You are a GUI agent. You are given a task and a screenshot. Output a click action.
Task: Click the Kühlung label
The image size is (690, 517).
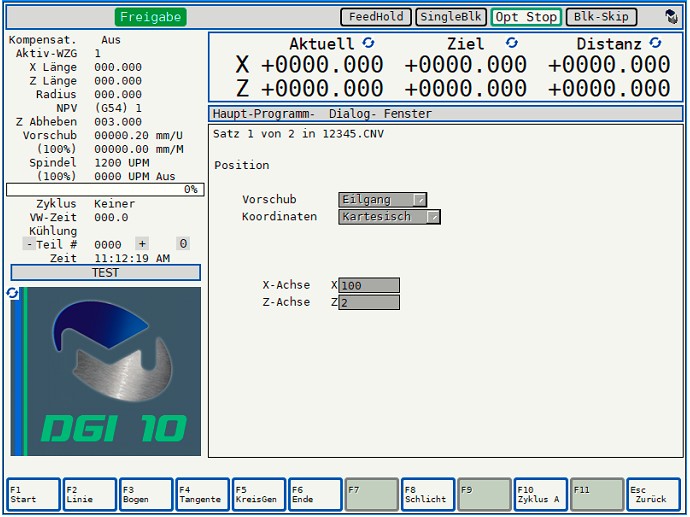(53, 231)
